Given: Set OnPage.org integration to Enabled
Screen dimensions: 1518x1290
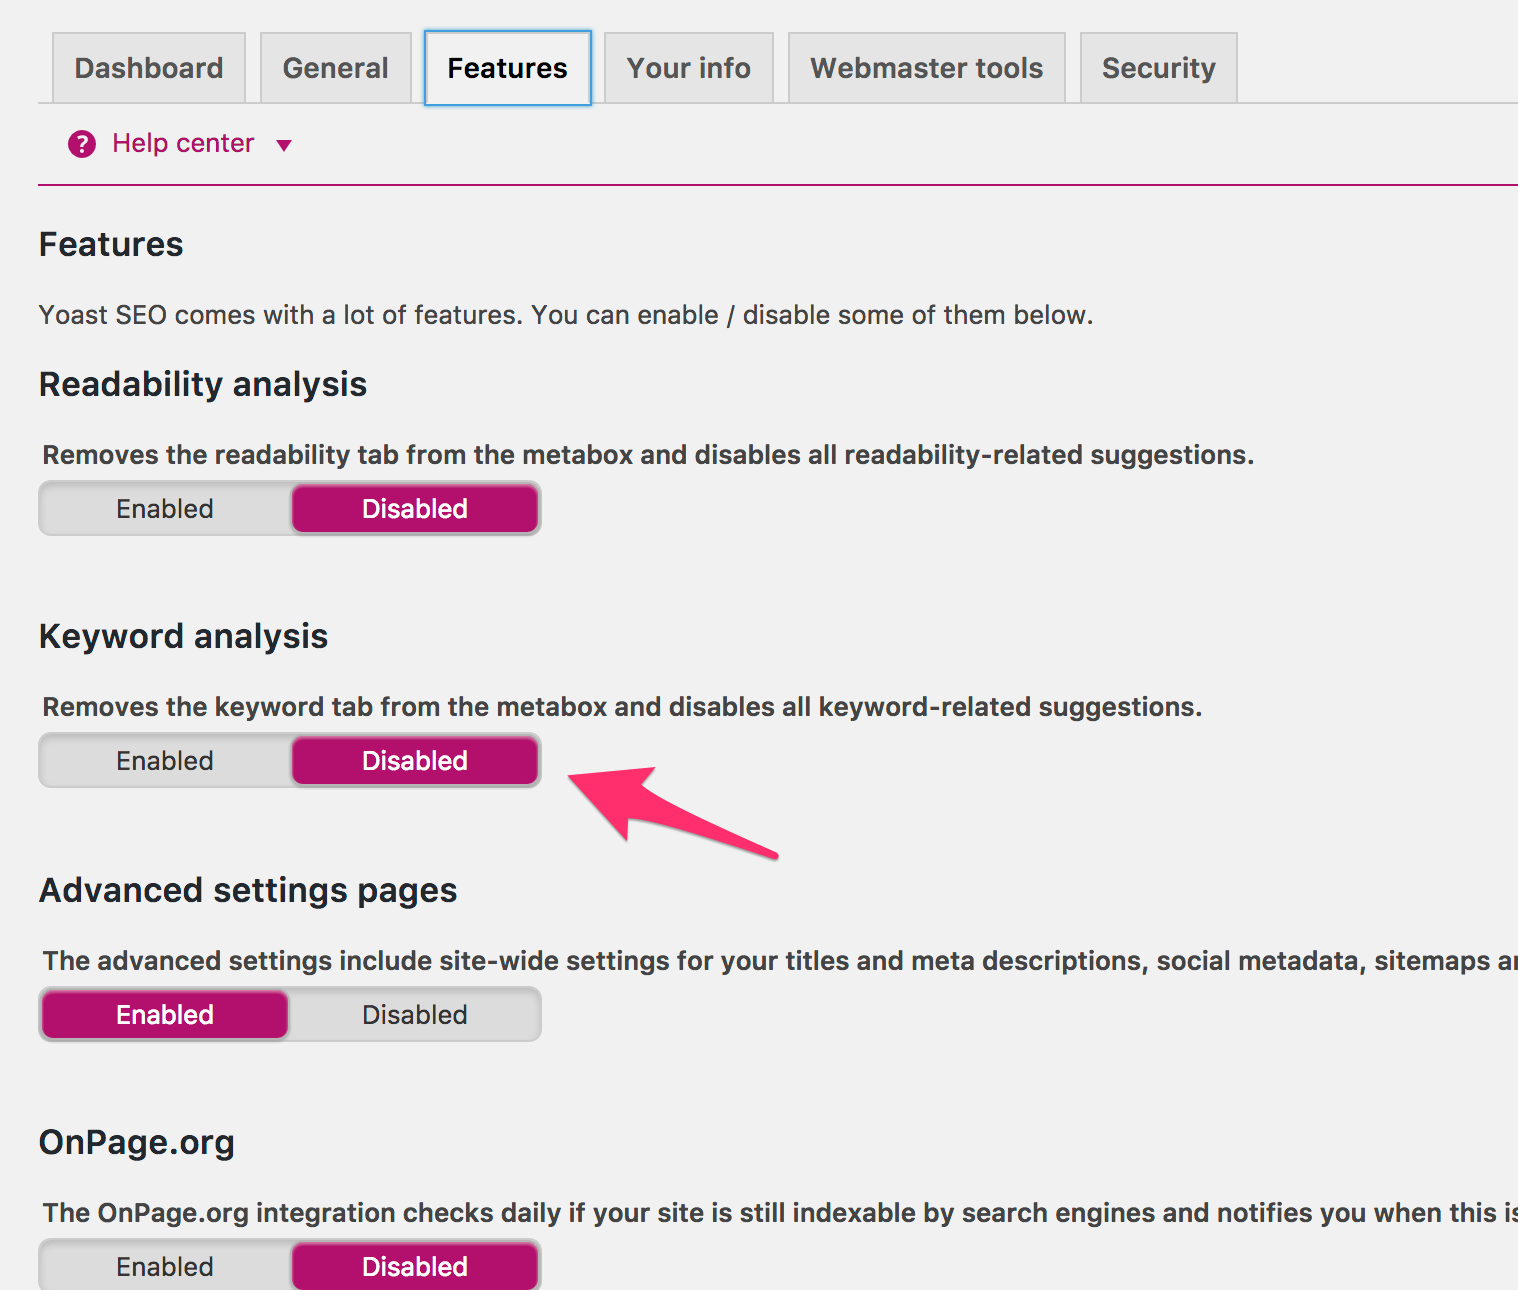Looking at the screenshot, I should coord(165,1267).
